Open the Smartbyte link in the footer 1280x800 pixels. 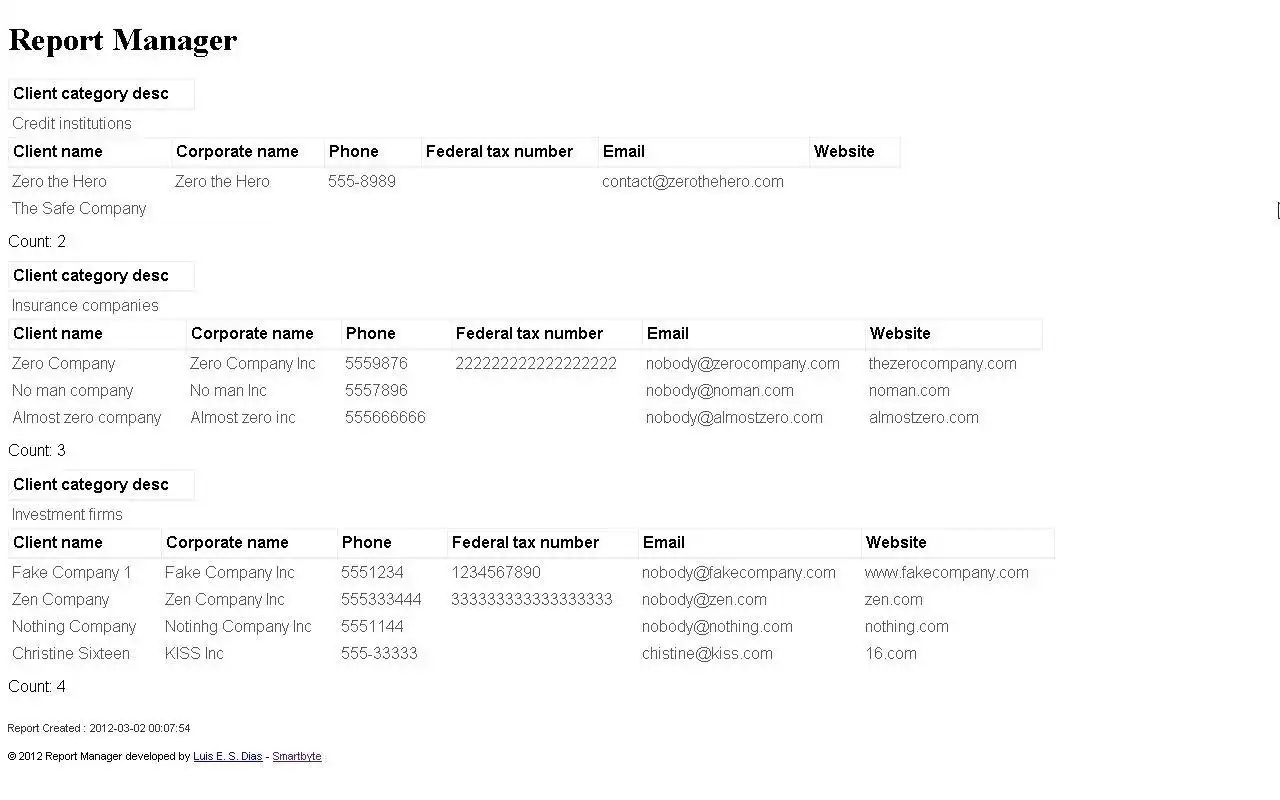coord(297,757)
